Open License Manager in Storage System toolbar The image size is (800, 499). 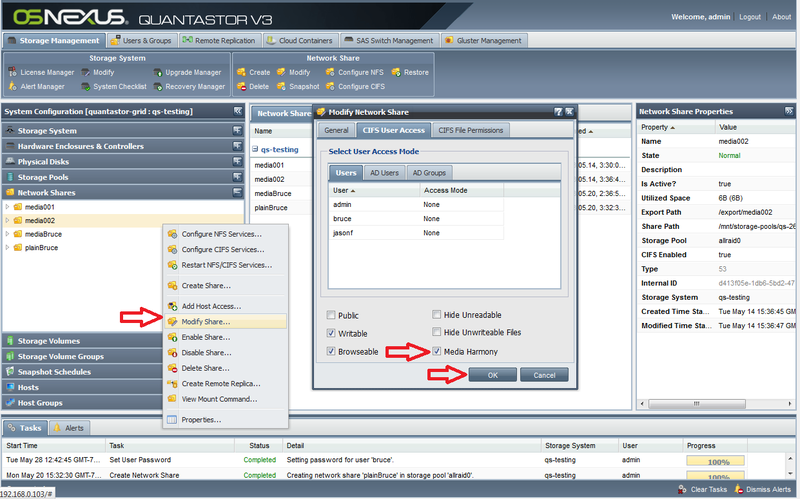[42, 72]
